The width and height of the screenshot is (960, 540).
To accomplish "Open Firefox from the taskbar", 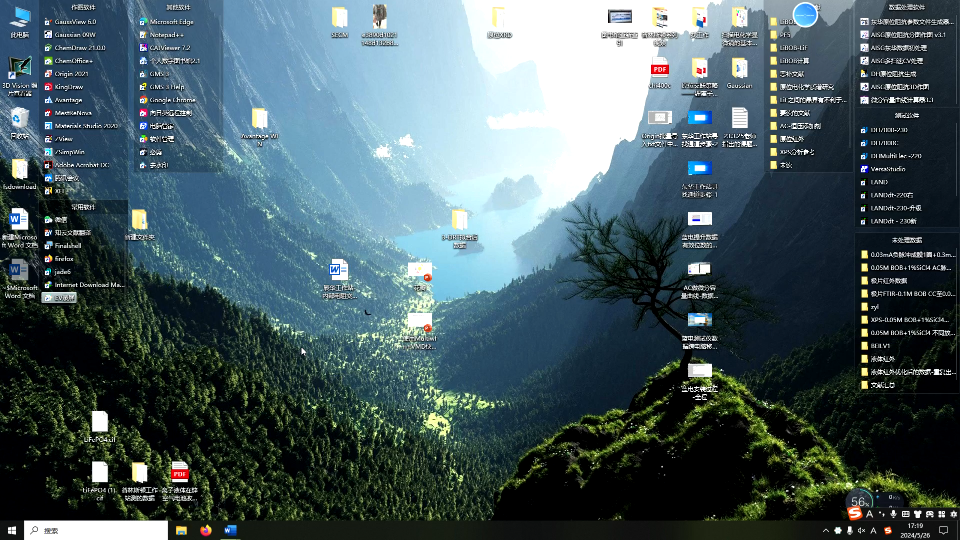I will 206,530.
